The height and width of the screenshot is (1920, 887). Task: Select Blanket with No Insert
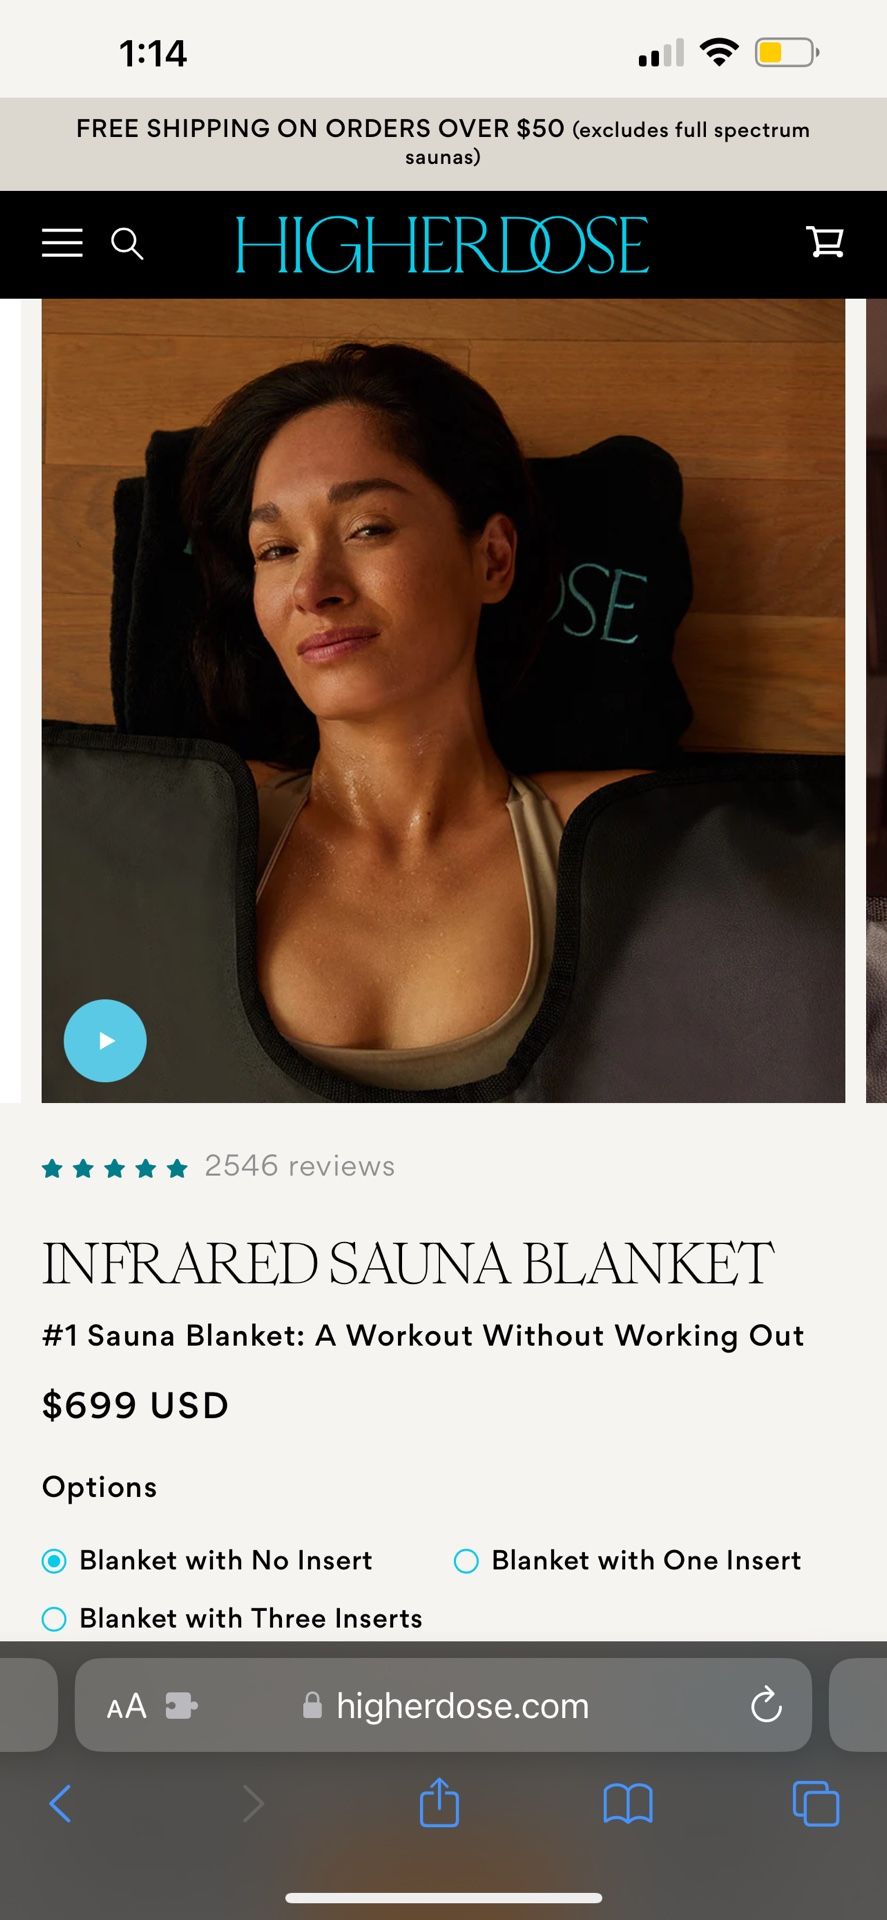pyautogui.click(x=207, y=1560)
